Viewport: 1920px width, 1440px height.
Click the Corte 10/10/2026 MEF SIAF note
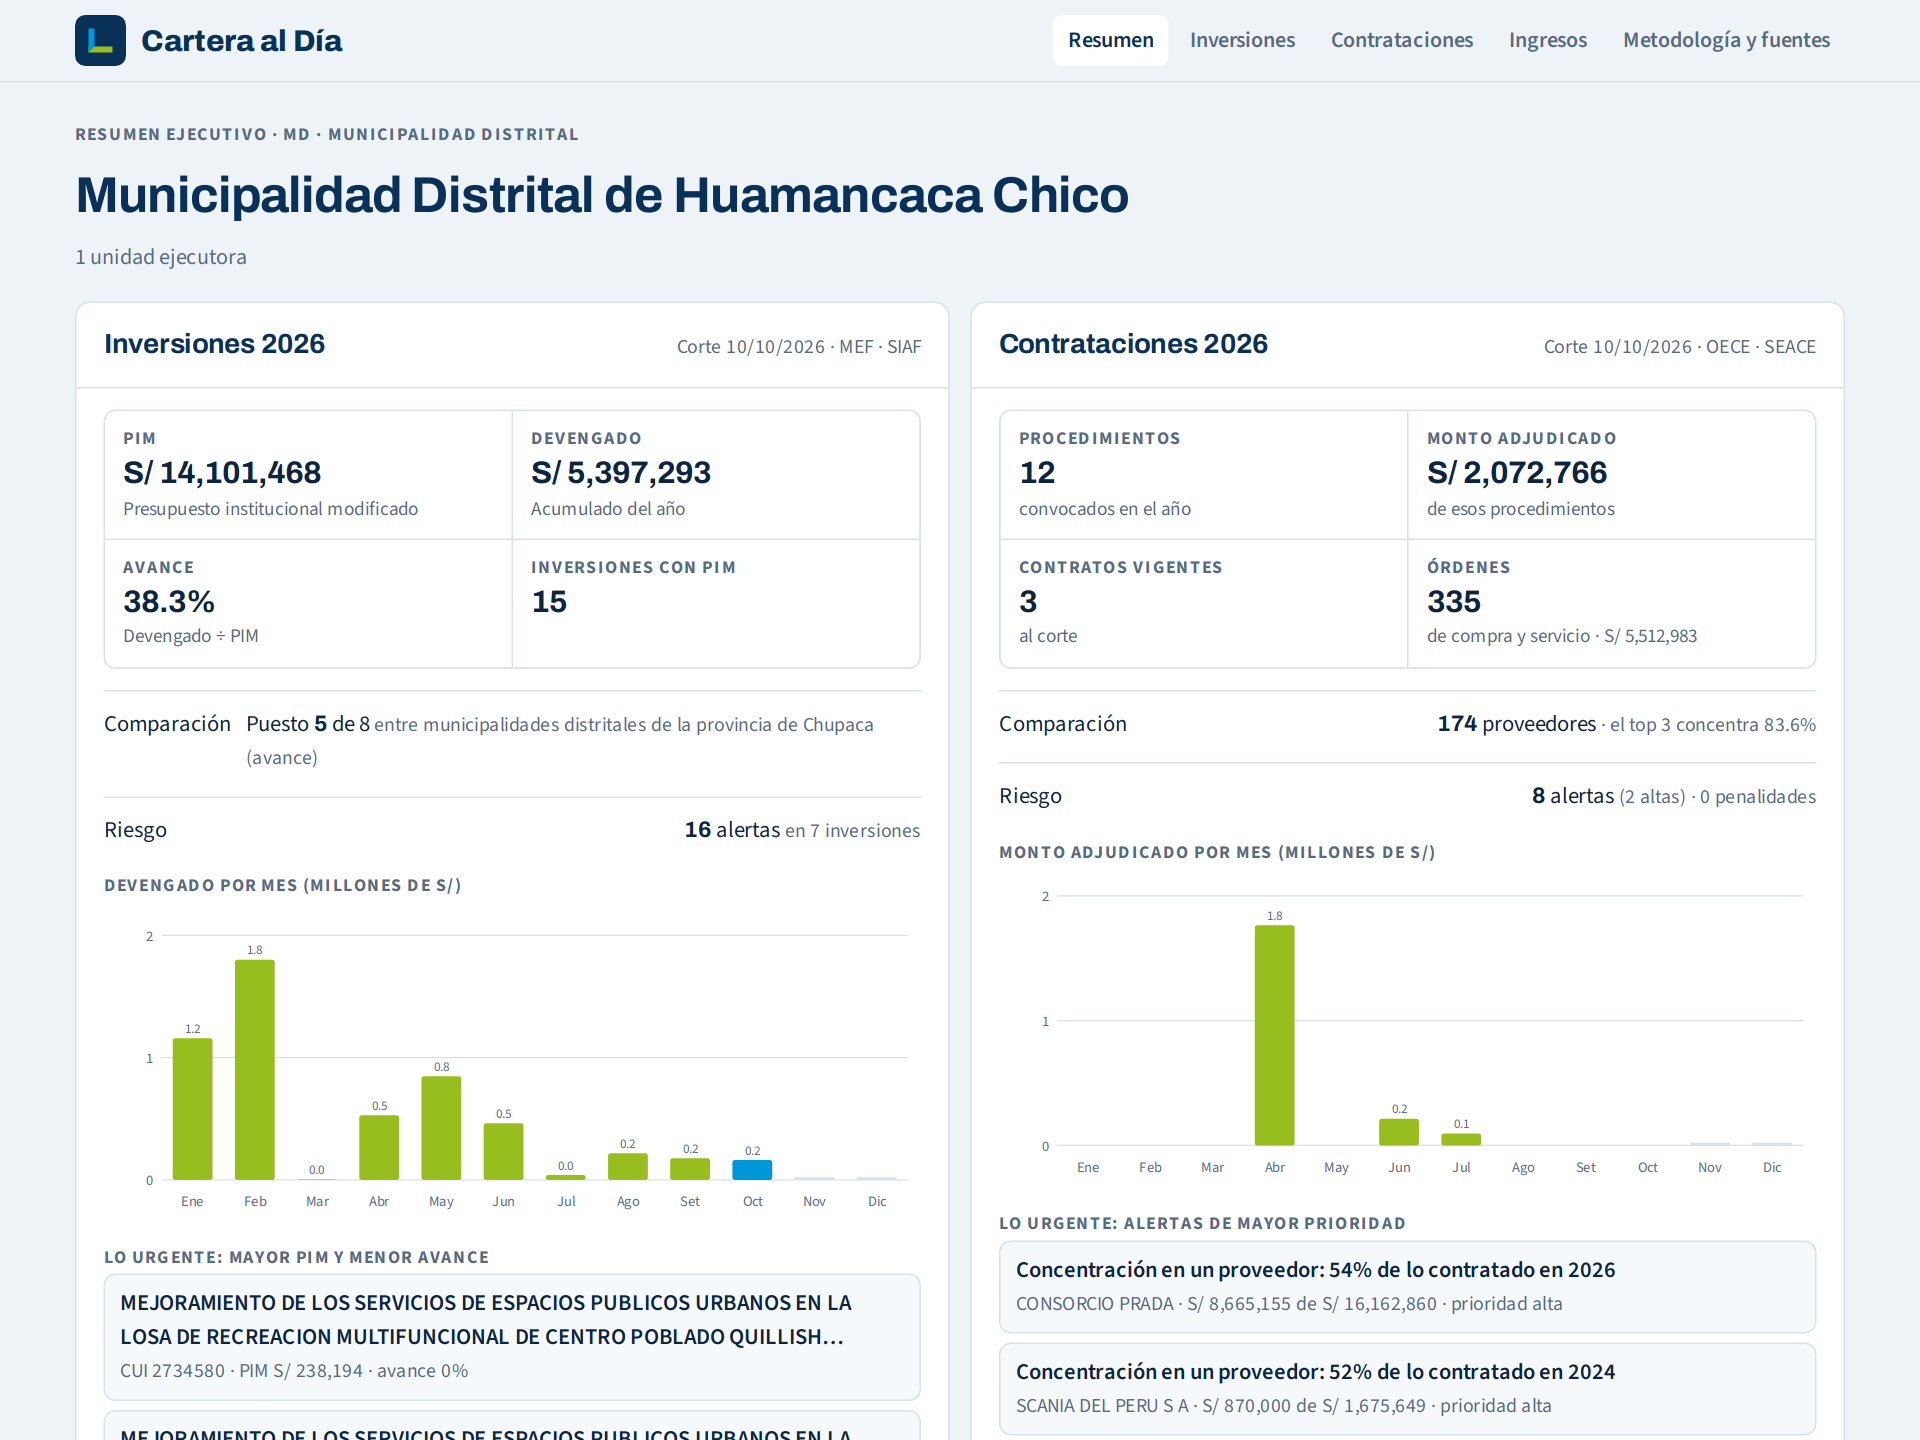point(799,347)
